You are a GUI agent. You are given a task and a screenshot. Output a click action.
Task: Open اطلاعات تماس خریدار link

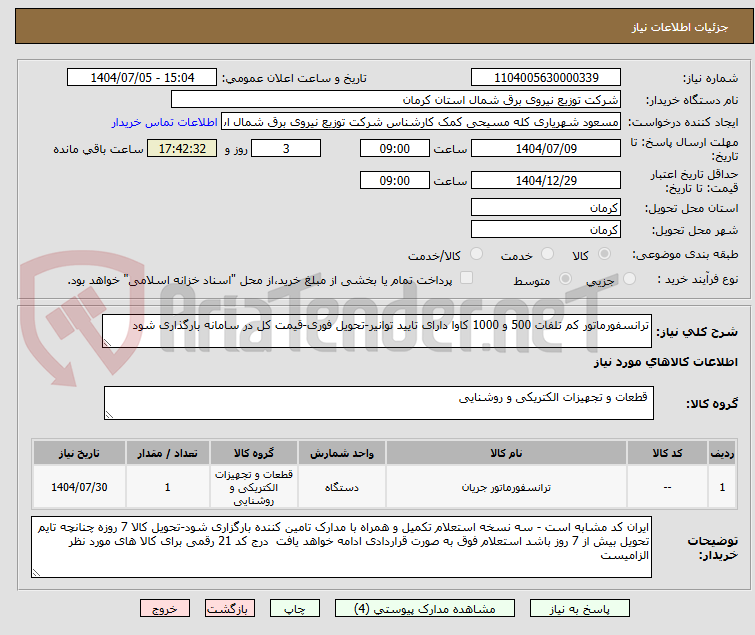pos(165,122)
